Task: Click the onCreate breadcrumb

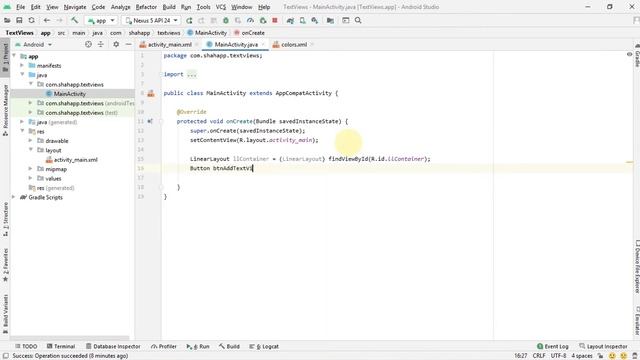Action: (249, 33)
